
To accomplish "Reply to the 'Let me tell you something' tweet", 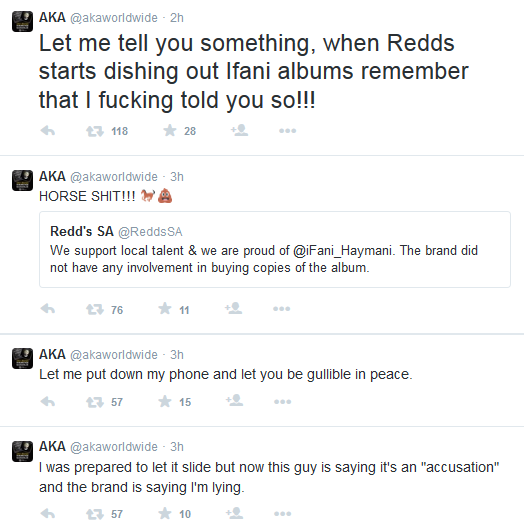I will coord(47,131).
